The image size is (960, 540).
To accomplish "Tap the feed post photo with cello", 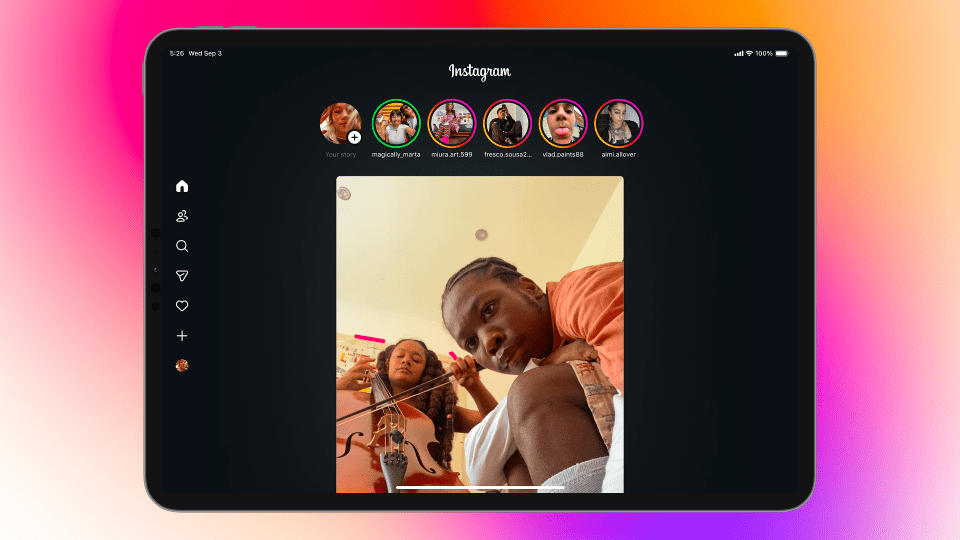I will (480, 335).
